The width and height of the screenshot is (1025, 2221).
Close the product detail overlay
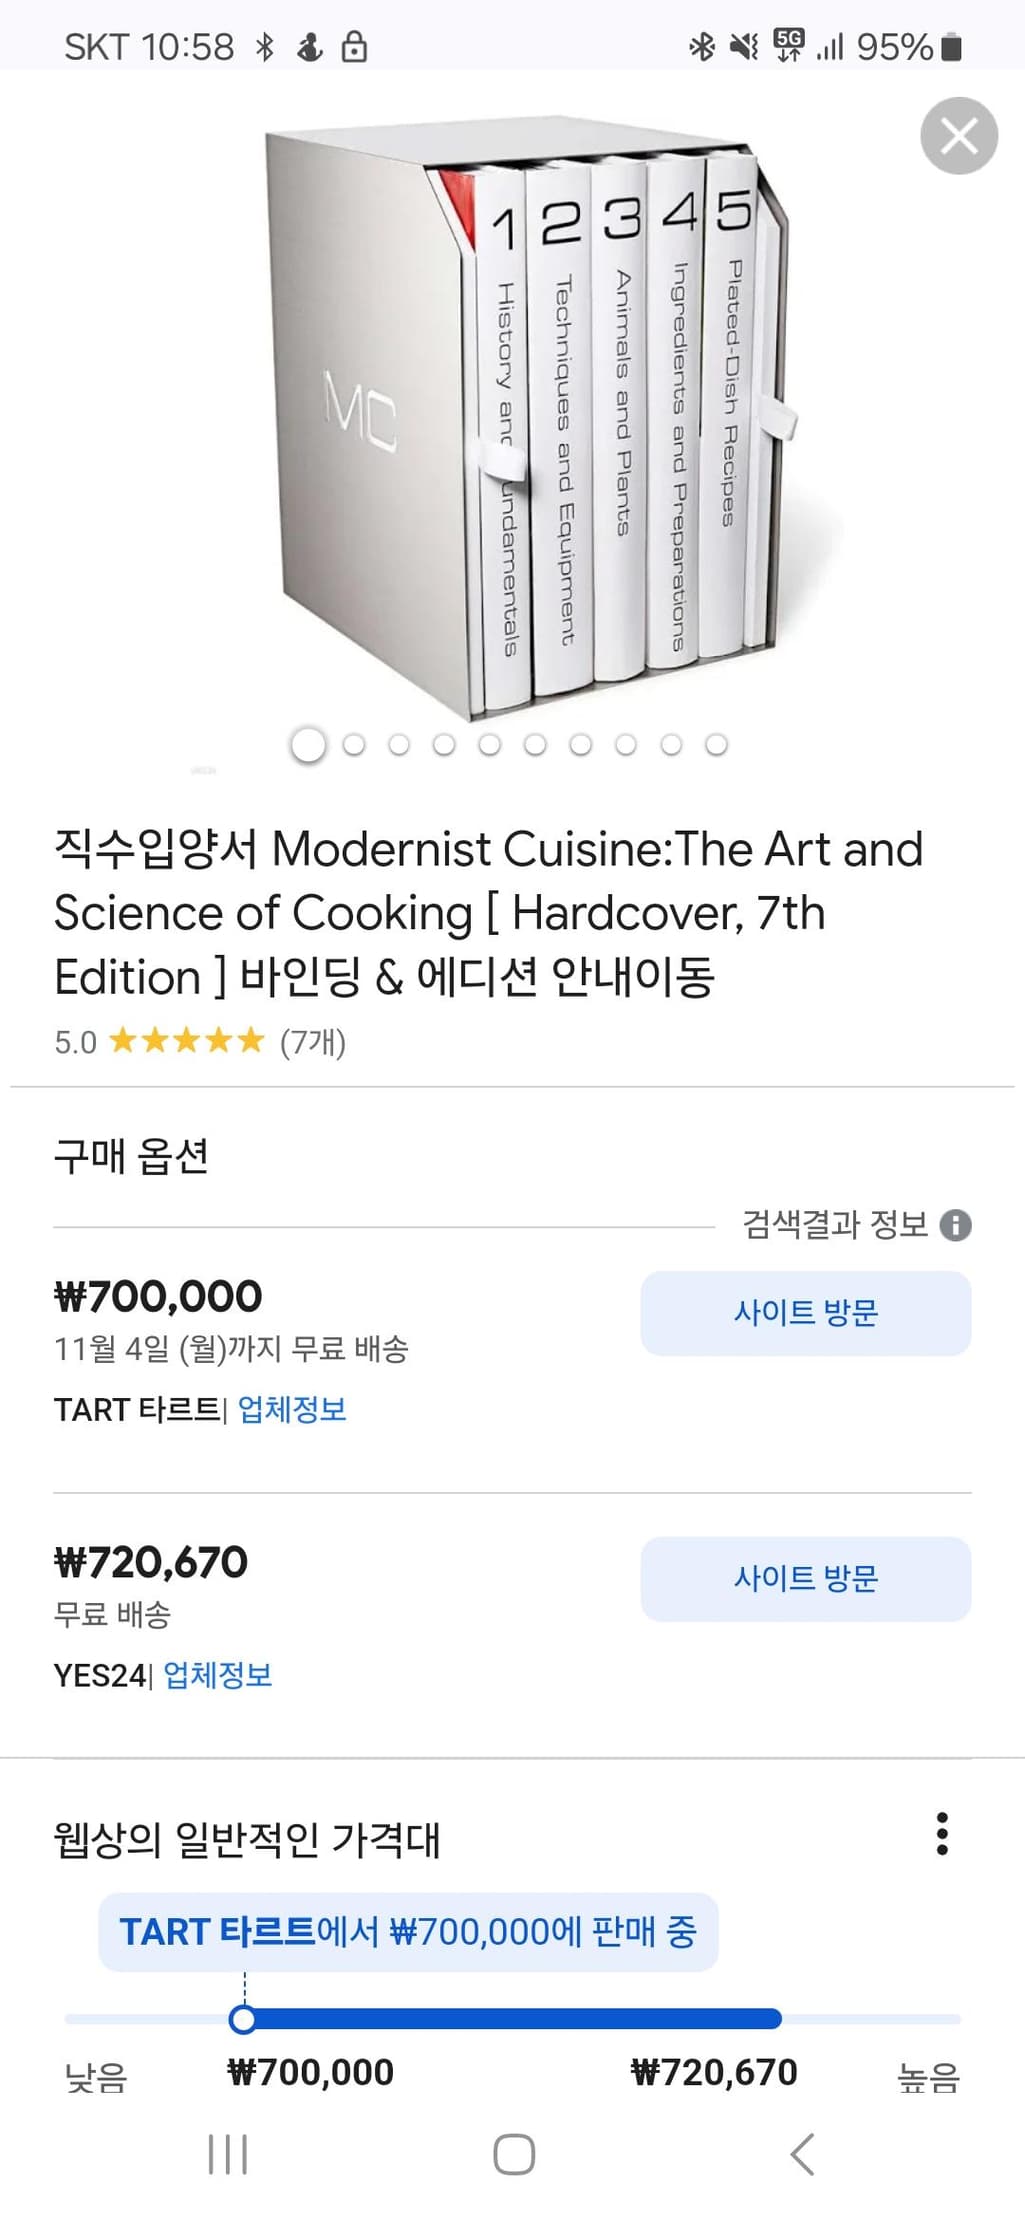tap(958, 136)
